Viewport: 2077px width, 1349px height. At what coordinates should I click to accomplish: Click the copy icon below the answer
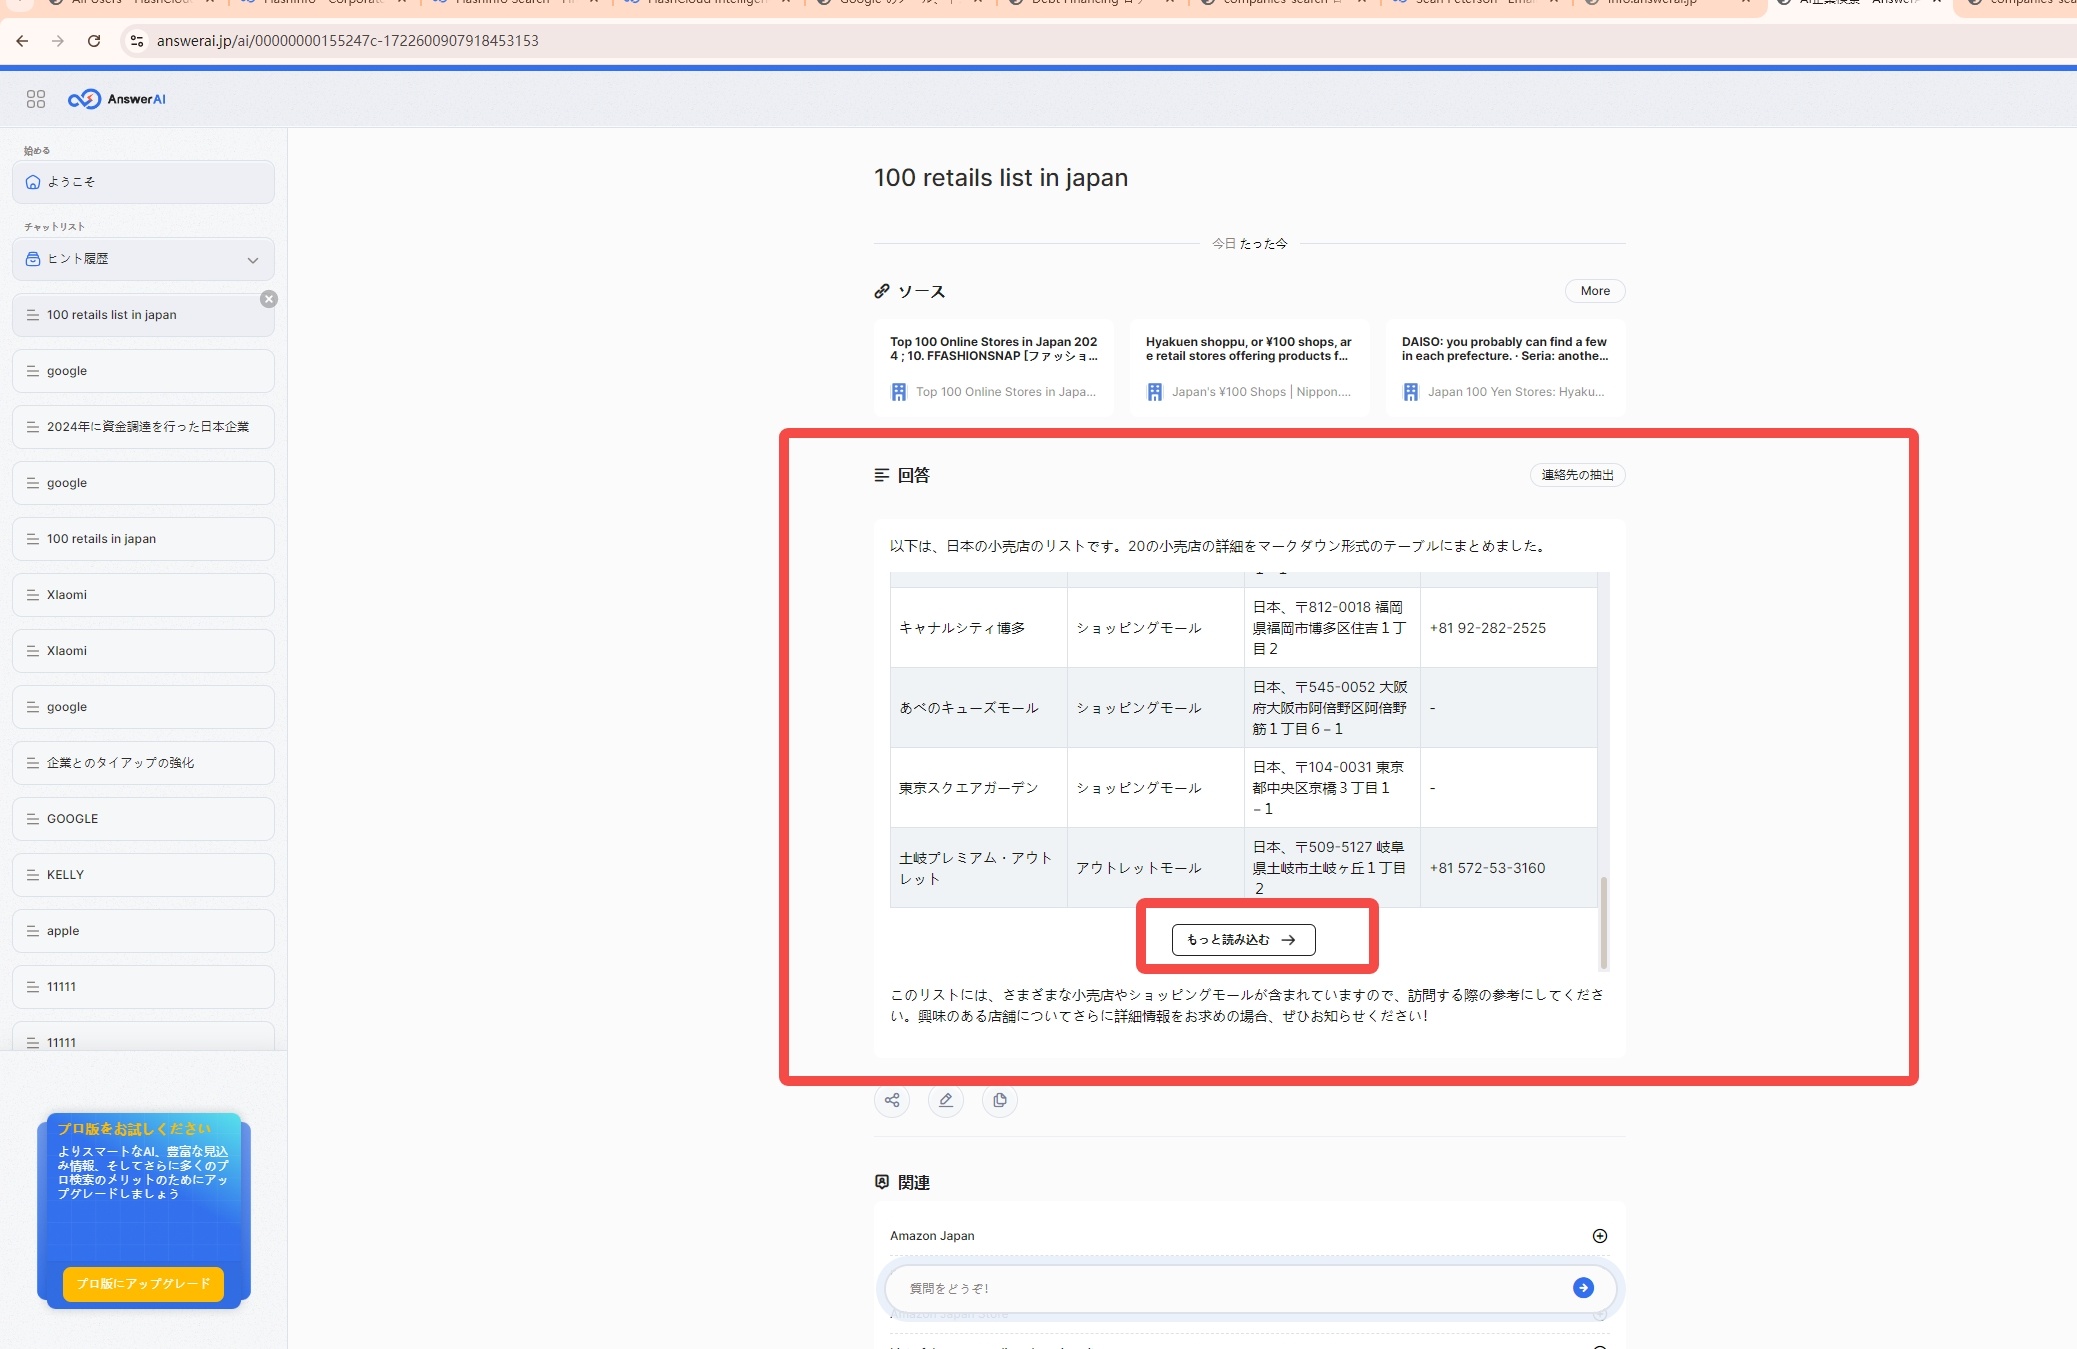(1000, 1100)
